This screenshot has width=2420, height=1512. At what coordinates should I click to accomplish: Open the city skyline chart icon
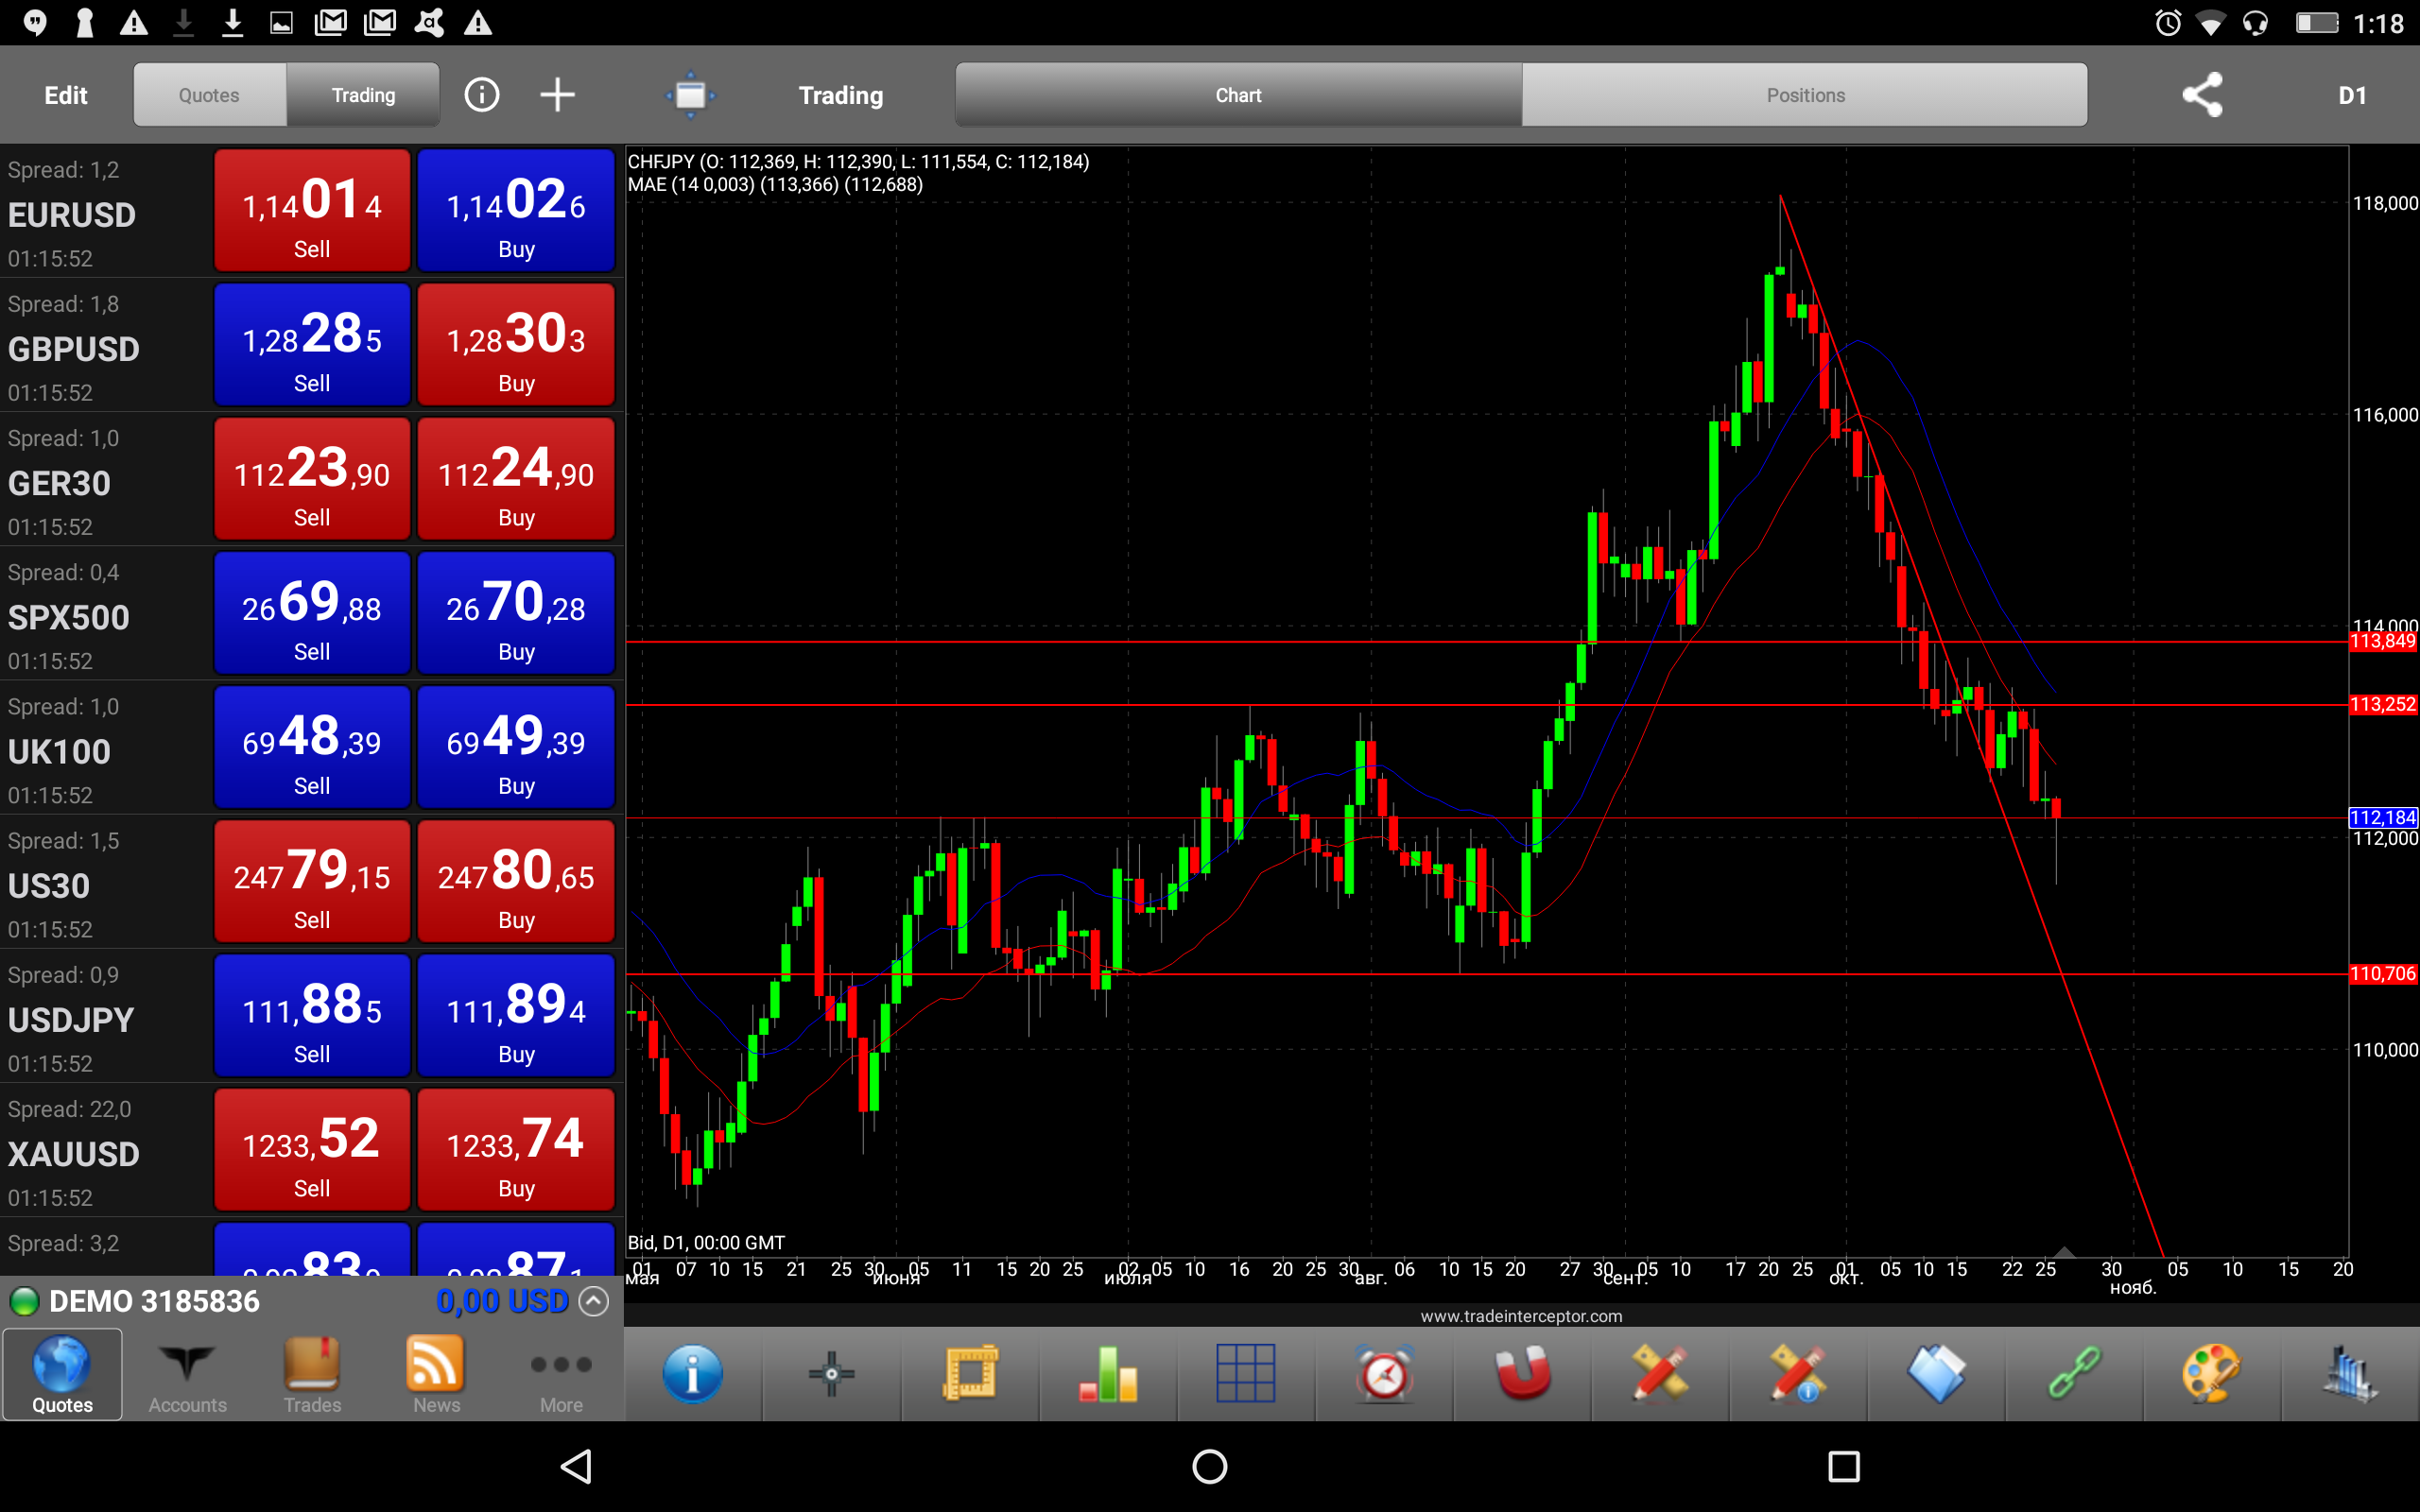2351,1374
